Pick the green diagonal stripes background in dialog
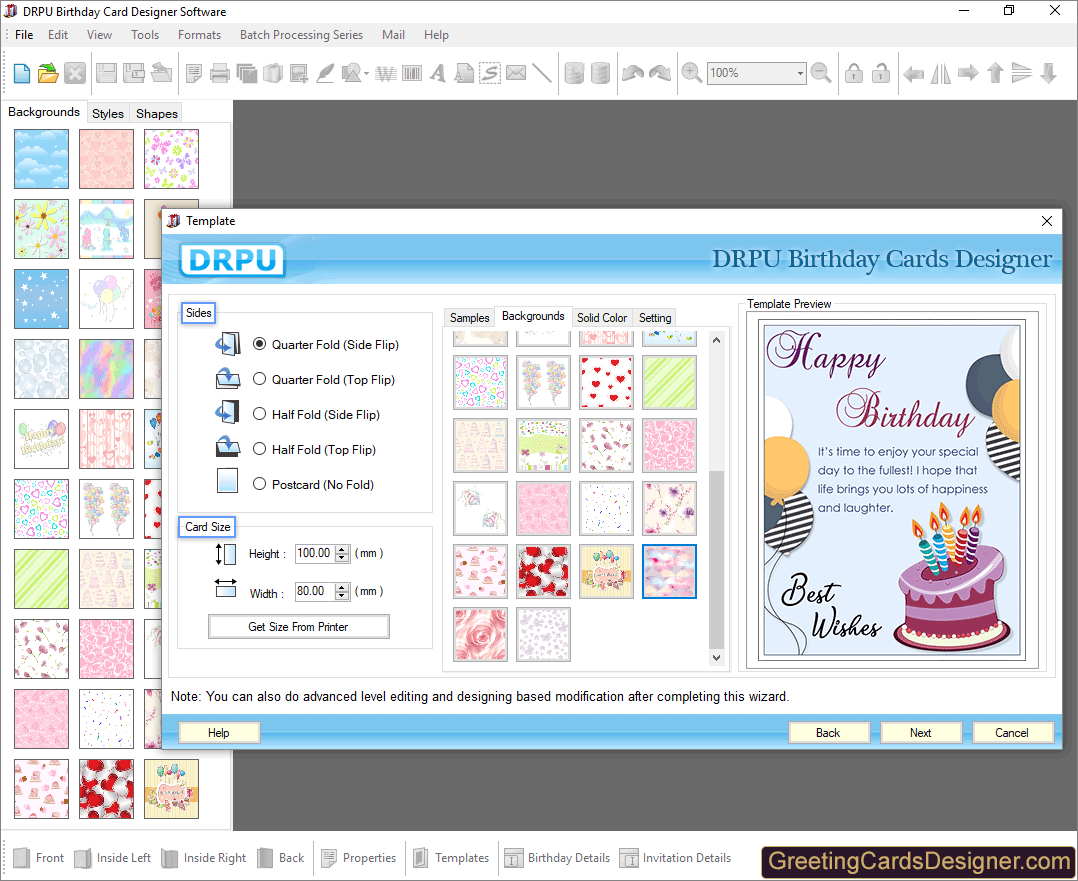Screen dimensions: 1078x881 (x=669, y=382)
